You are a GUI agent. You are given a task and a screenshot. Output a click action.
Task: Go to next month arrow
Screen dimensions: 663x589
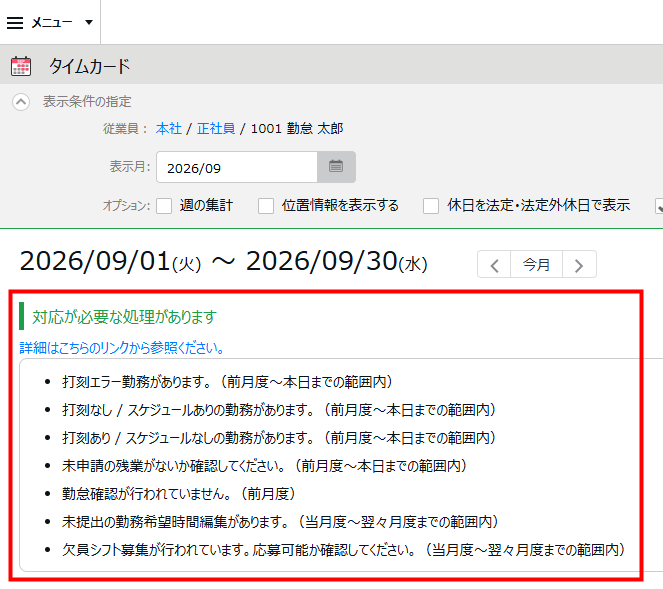(x=579, y=265)
